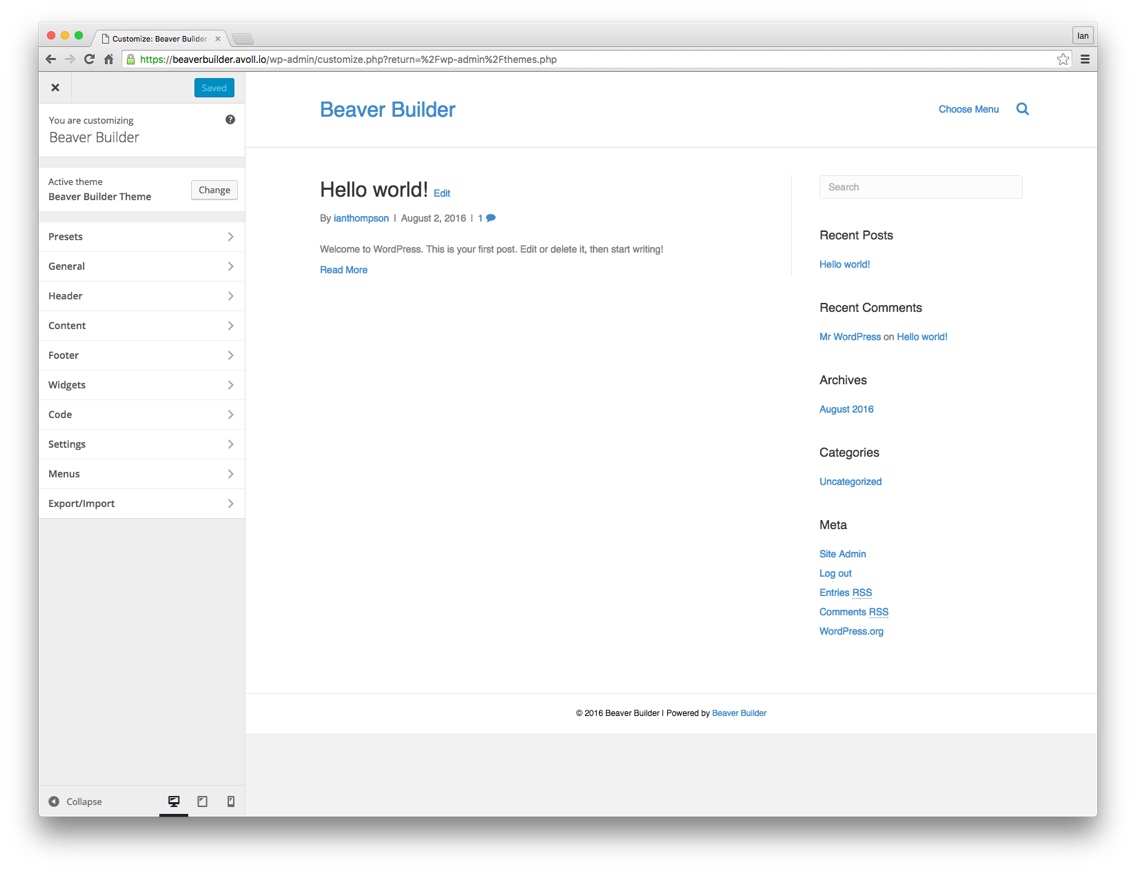Click the green padlock in address bar
Viewport: 1136px width, 871px height.
coord(131,59)
